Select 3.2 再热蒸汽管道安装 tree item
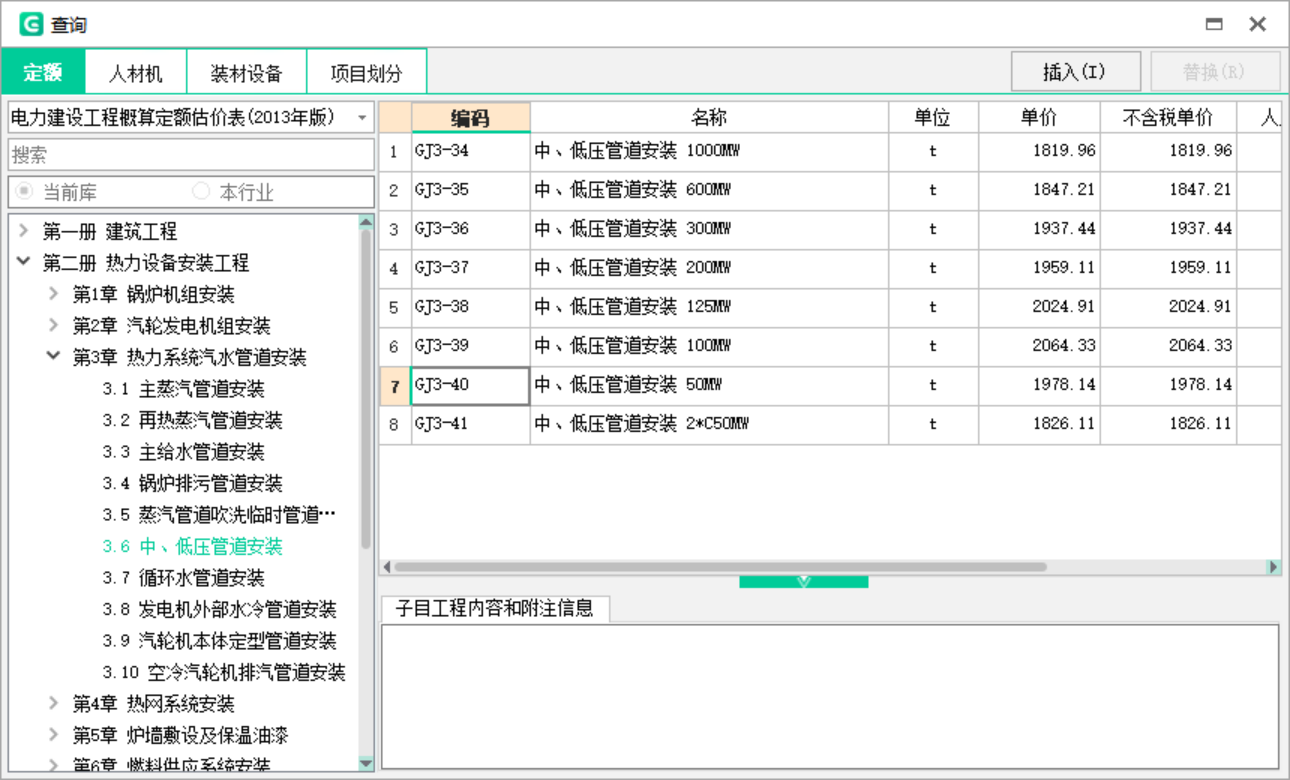1290x780 pixels. tap(193, 420)
